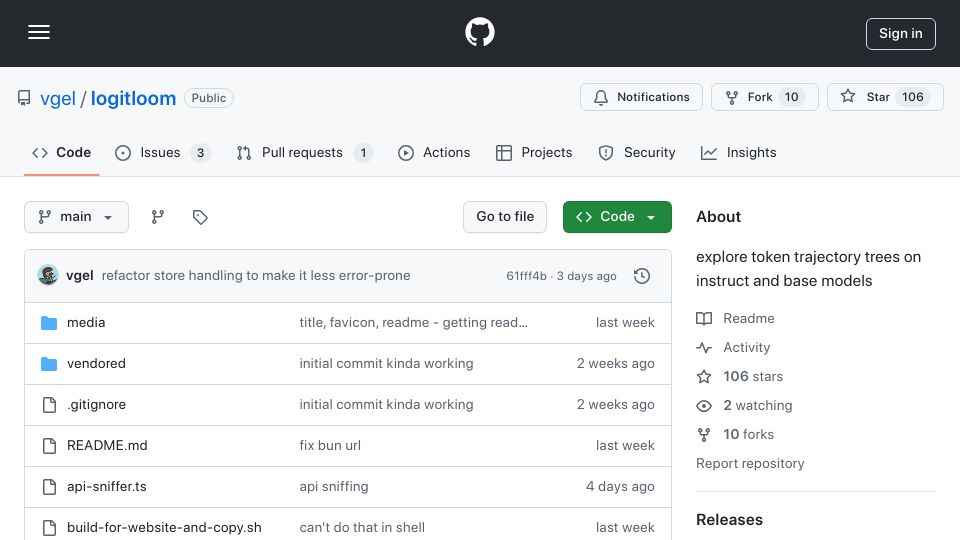960x540 pixels.
Task: Open the Actions tab
Action: coord(434,152)
